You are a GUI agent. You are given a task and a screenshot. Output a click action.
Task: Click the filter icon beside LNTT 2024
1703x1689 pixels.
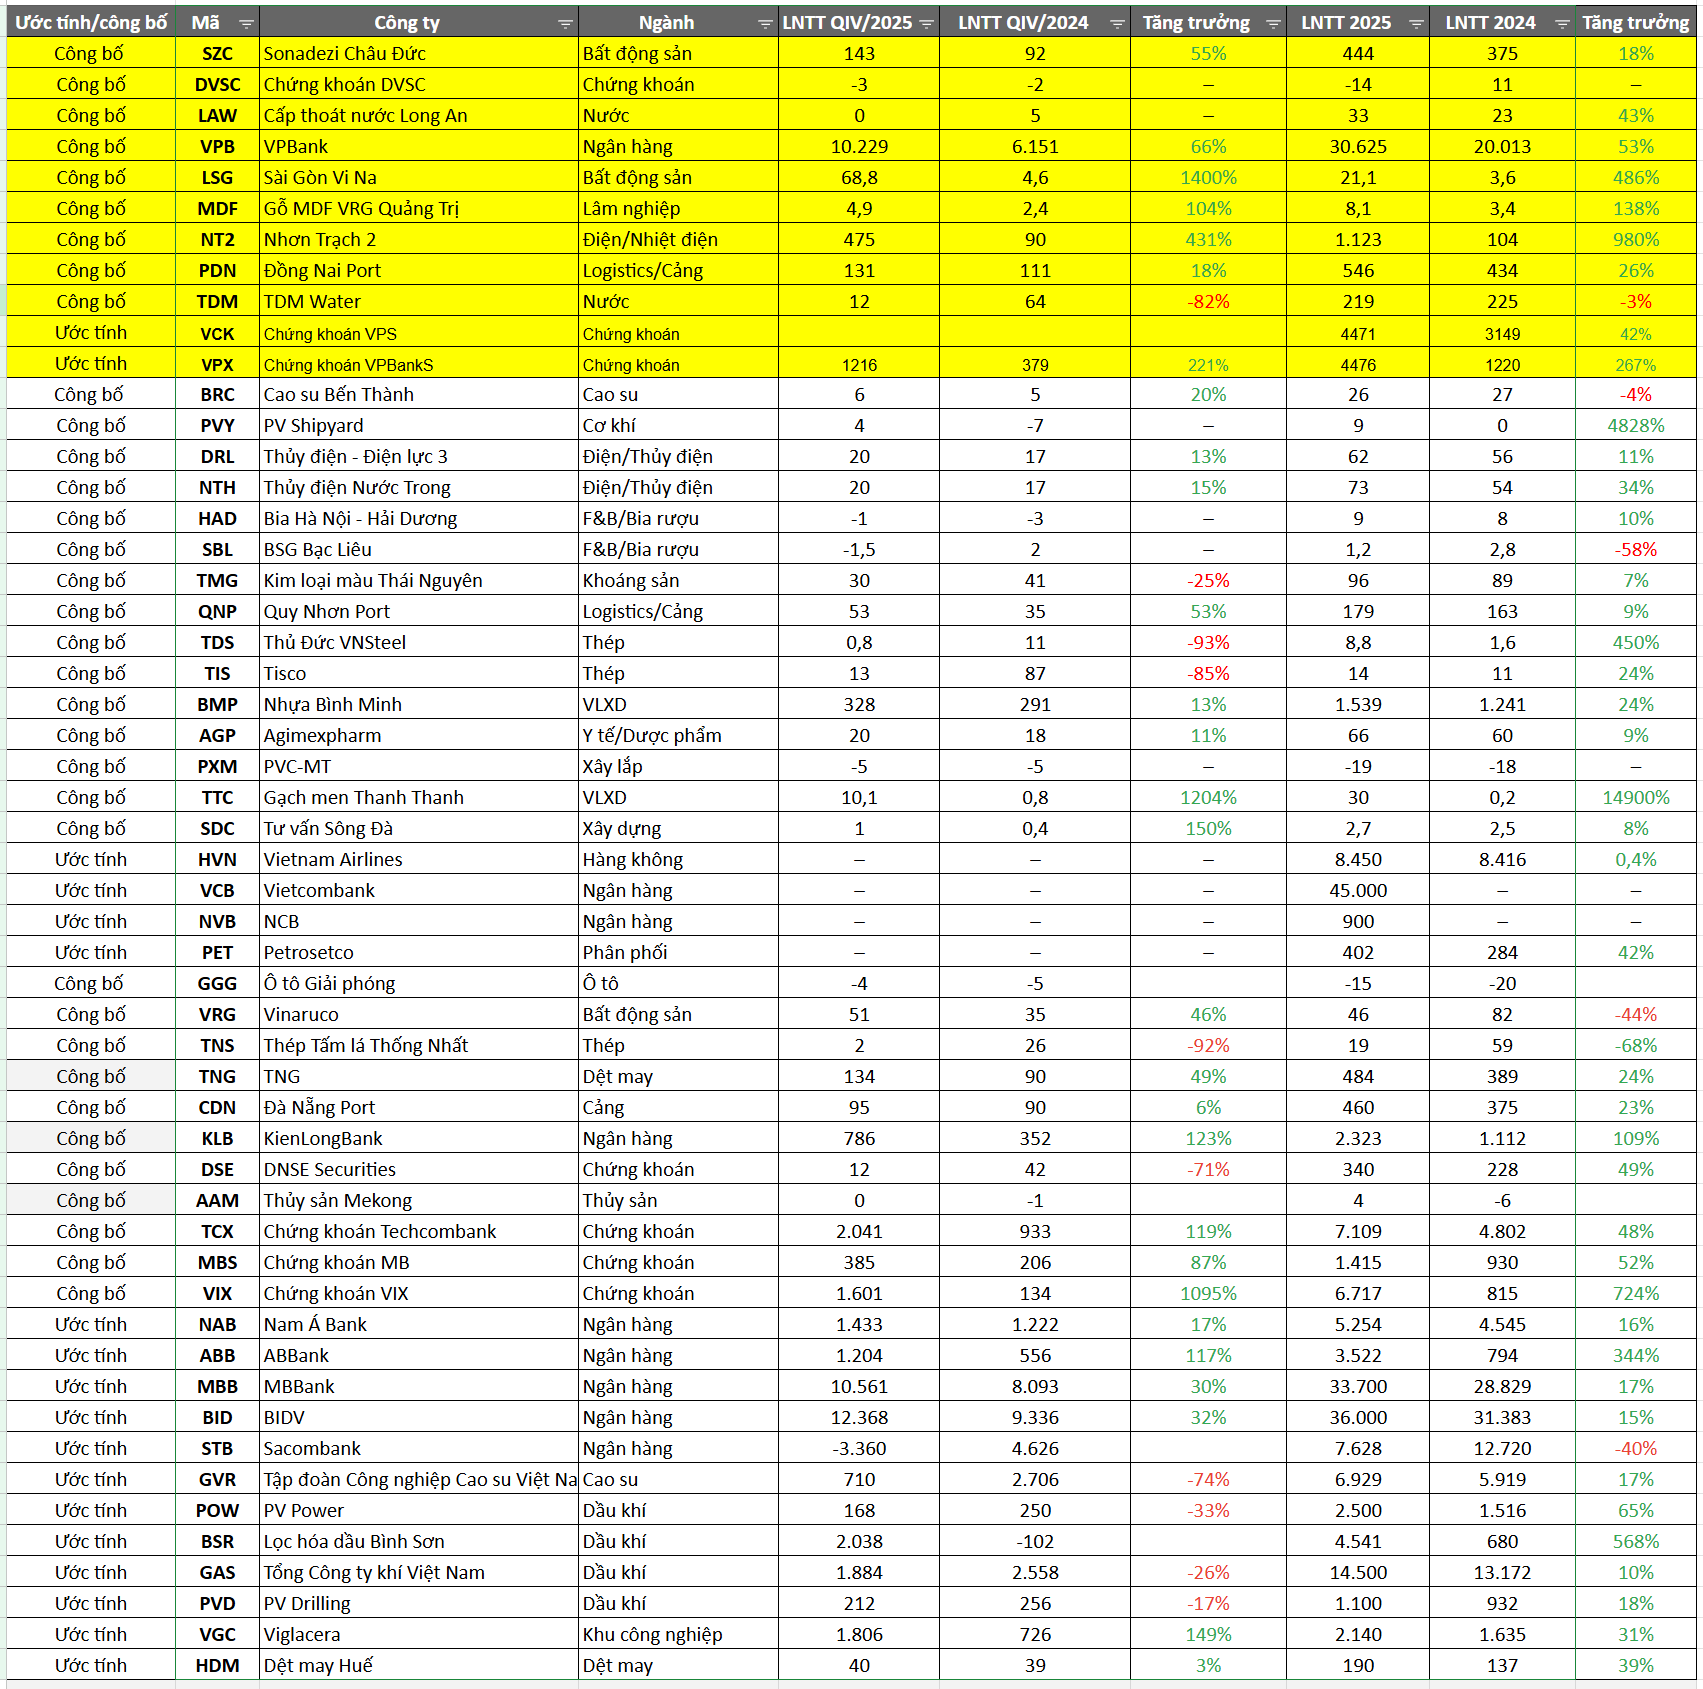[1562, 24]
